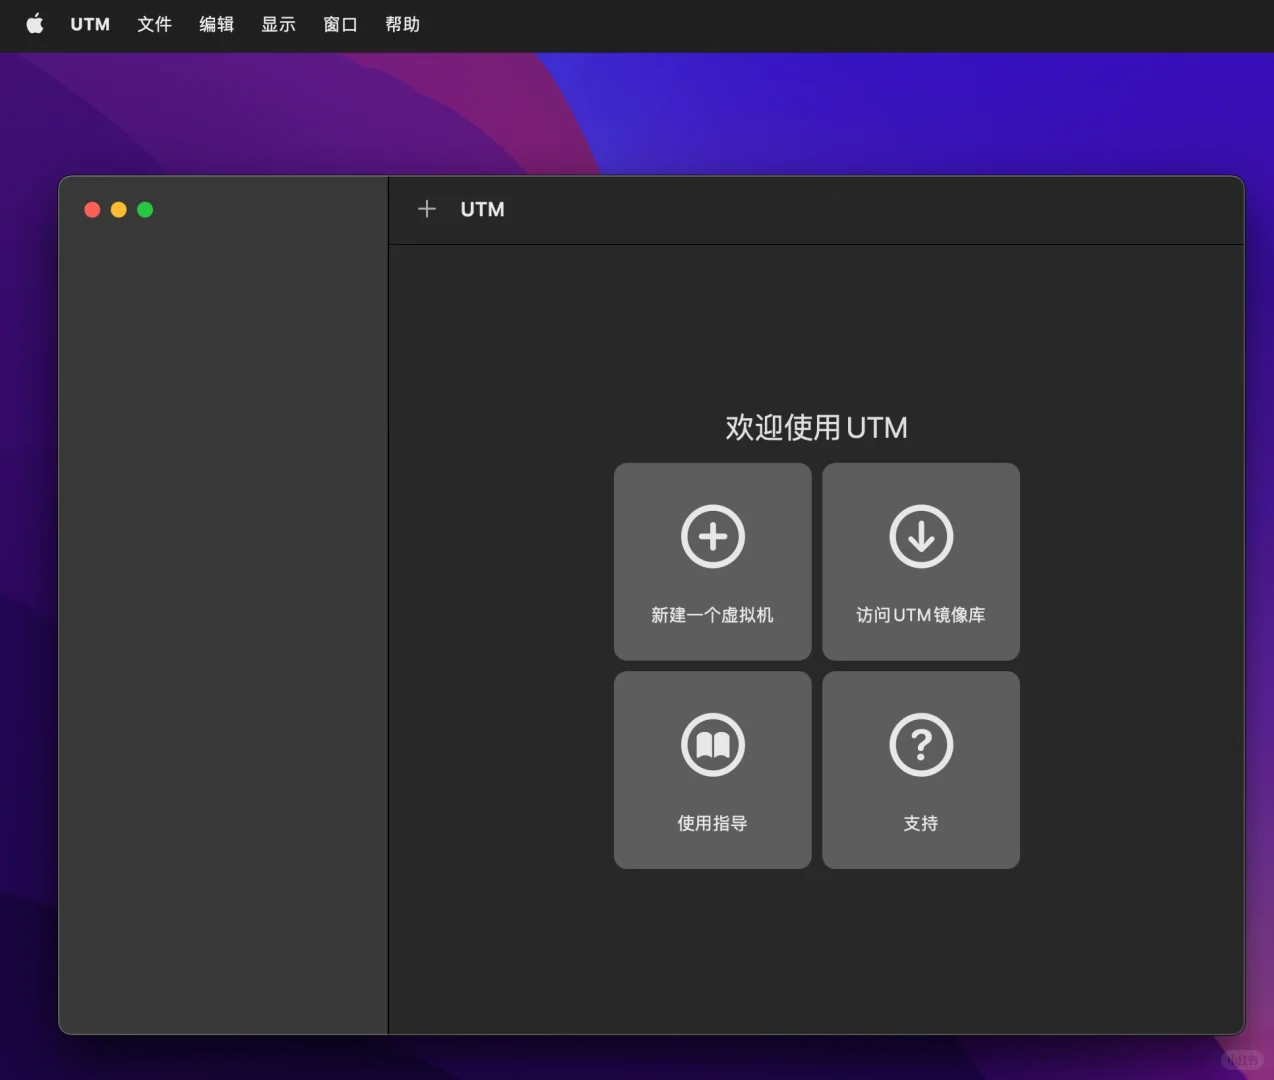Click the question mark icon above 支持
The width and height of the screenshot is (1274, 1080).
point(920,744)
